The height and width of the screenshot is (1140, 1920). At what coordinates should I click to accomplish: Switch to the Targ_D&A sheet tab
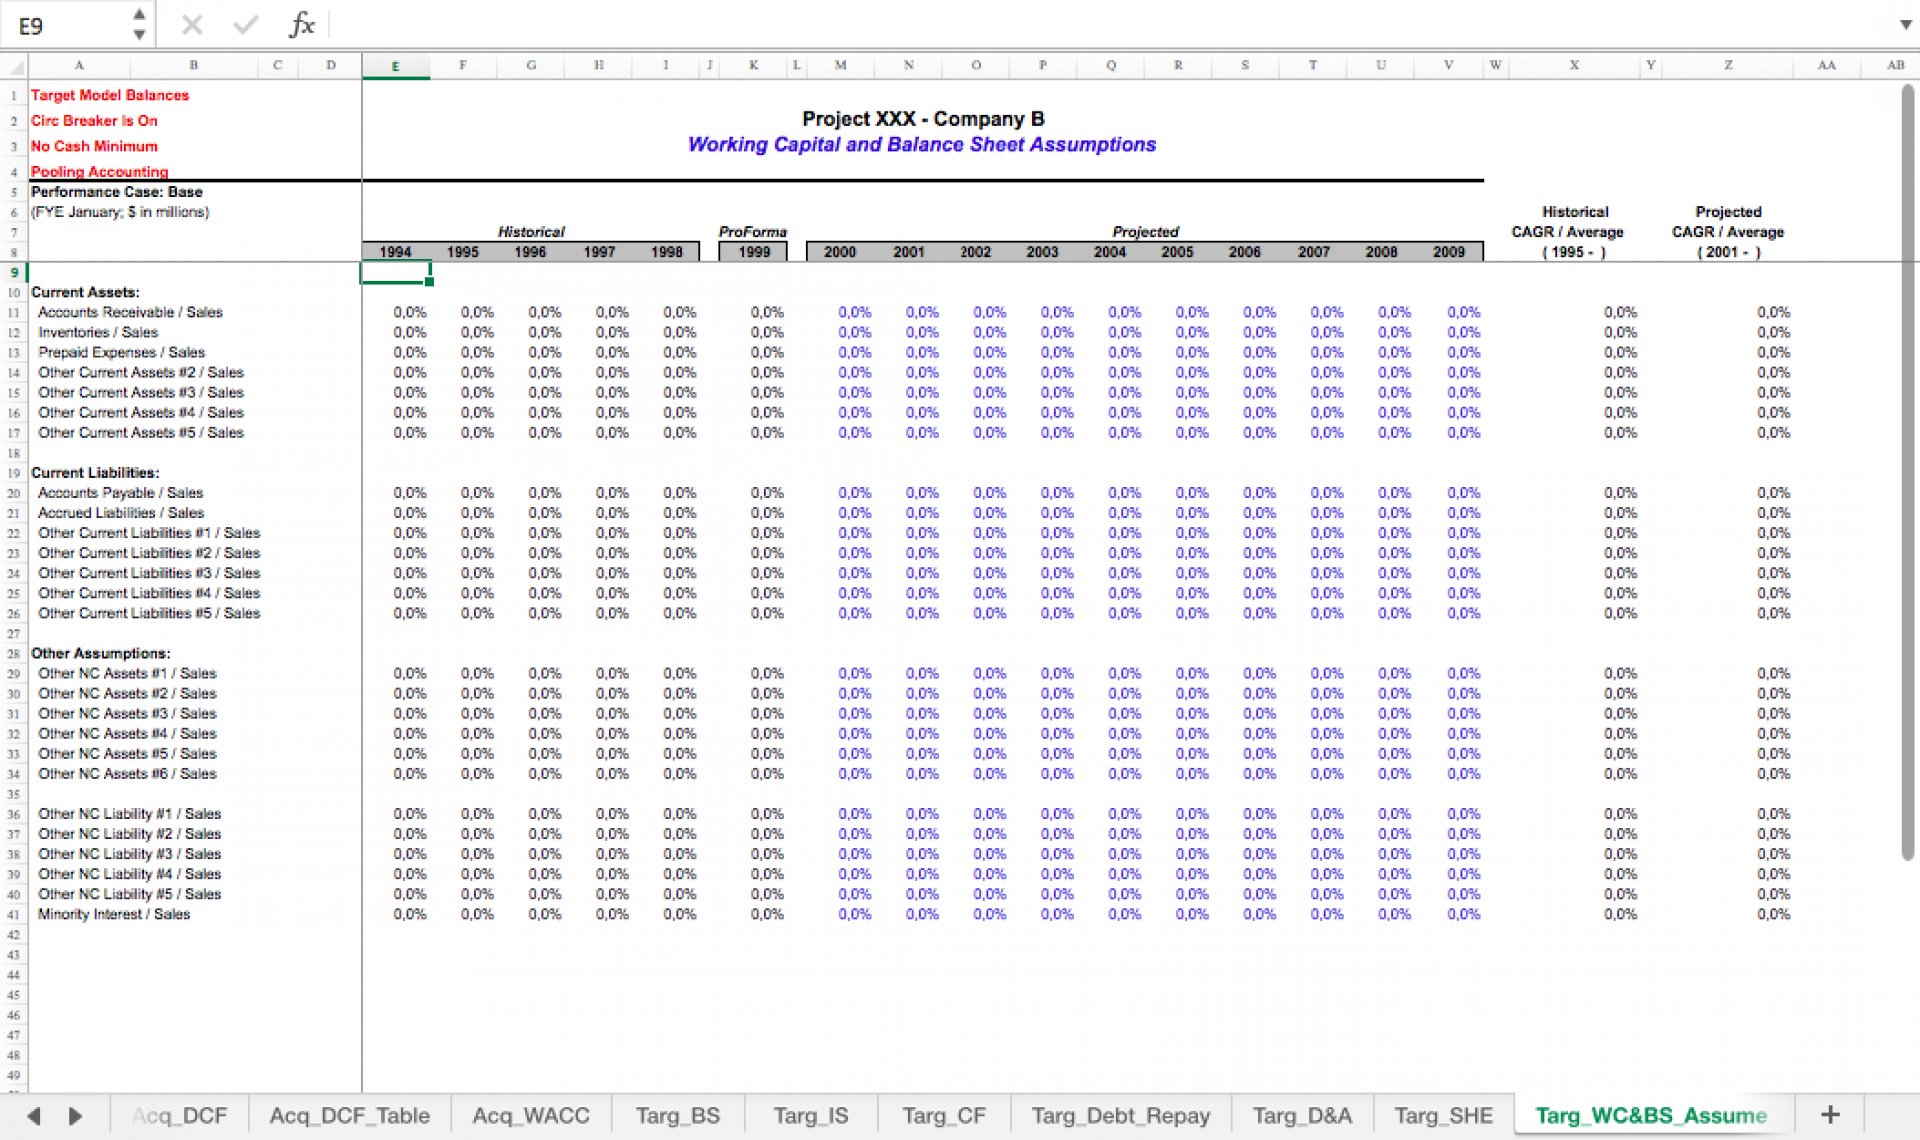1302,1116
